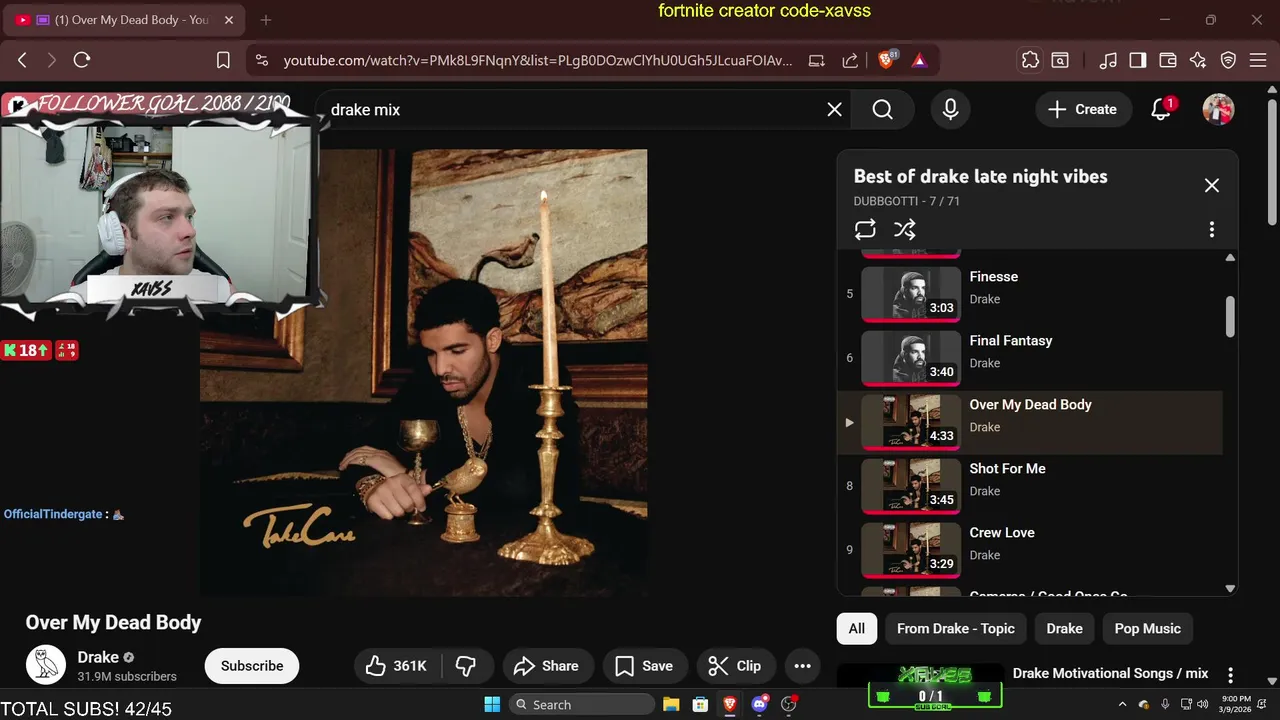Open more actions three-dot button
Screen dimensions: 1280x720
tap(802, 666)
